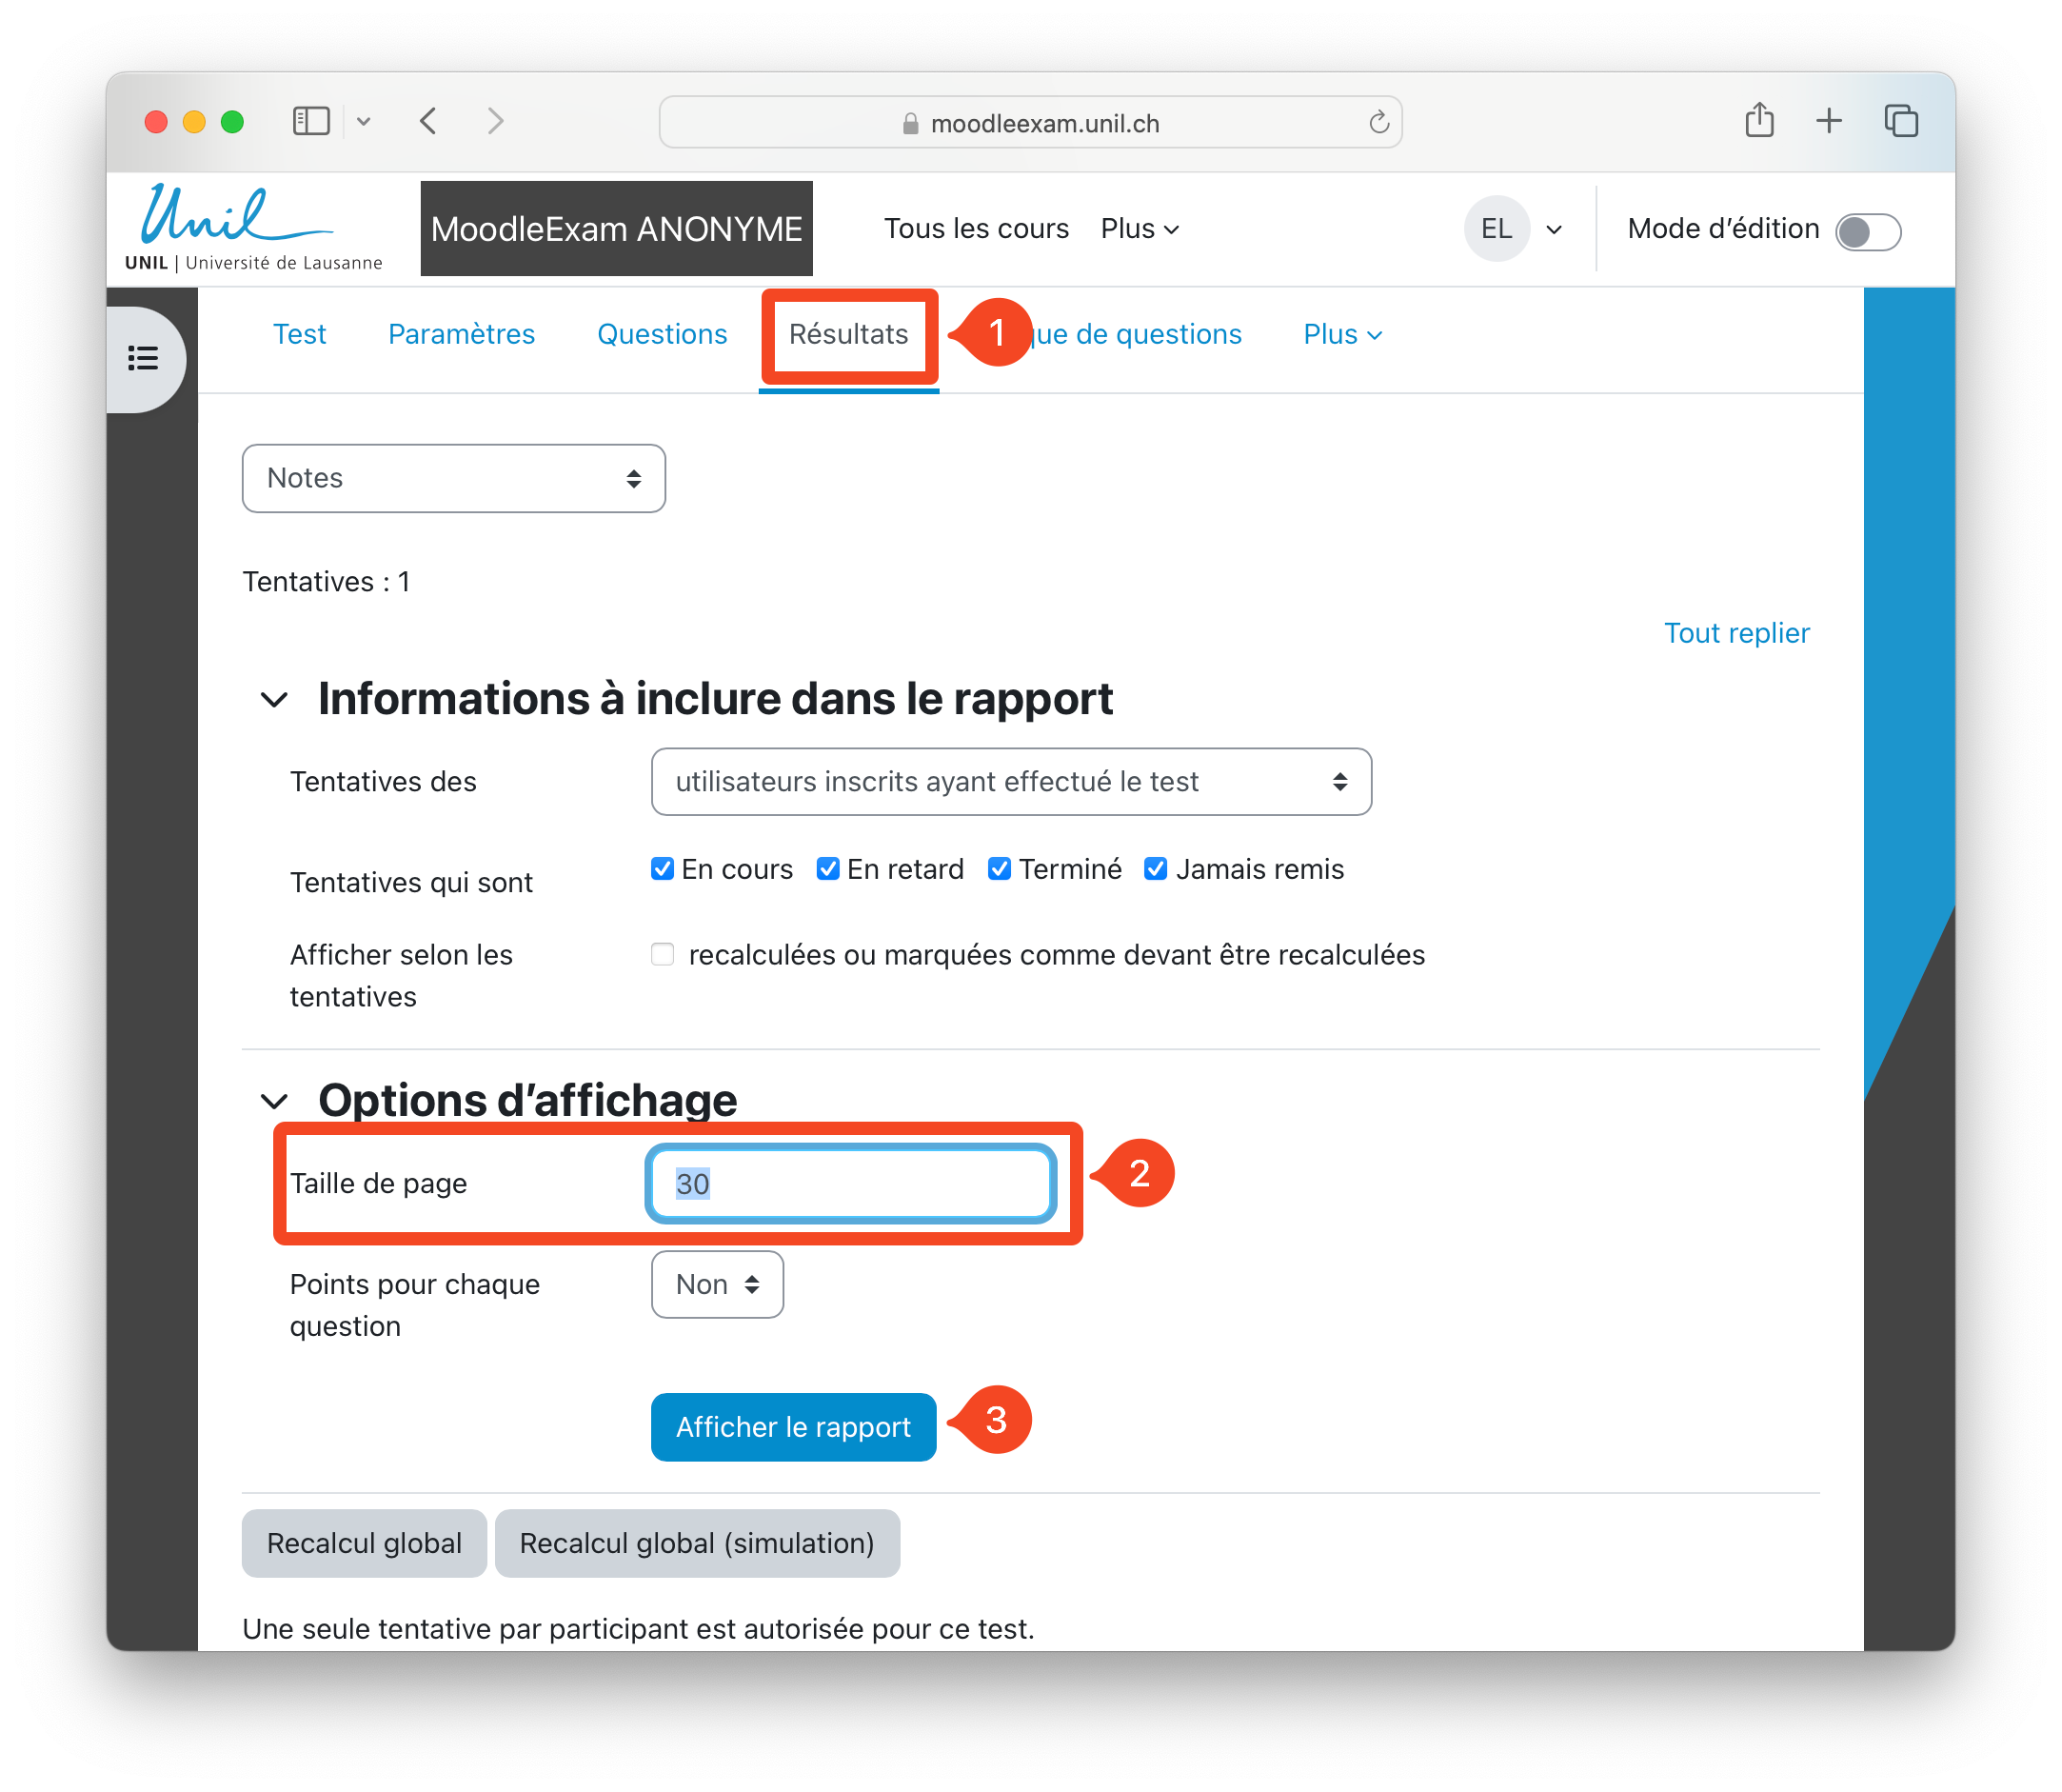Click the Taille de page field
The height and width of the screenshot is (1792, 2062).
coord(850,1183)
